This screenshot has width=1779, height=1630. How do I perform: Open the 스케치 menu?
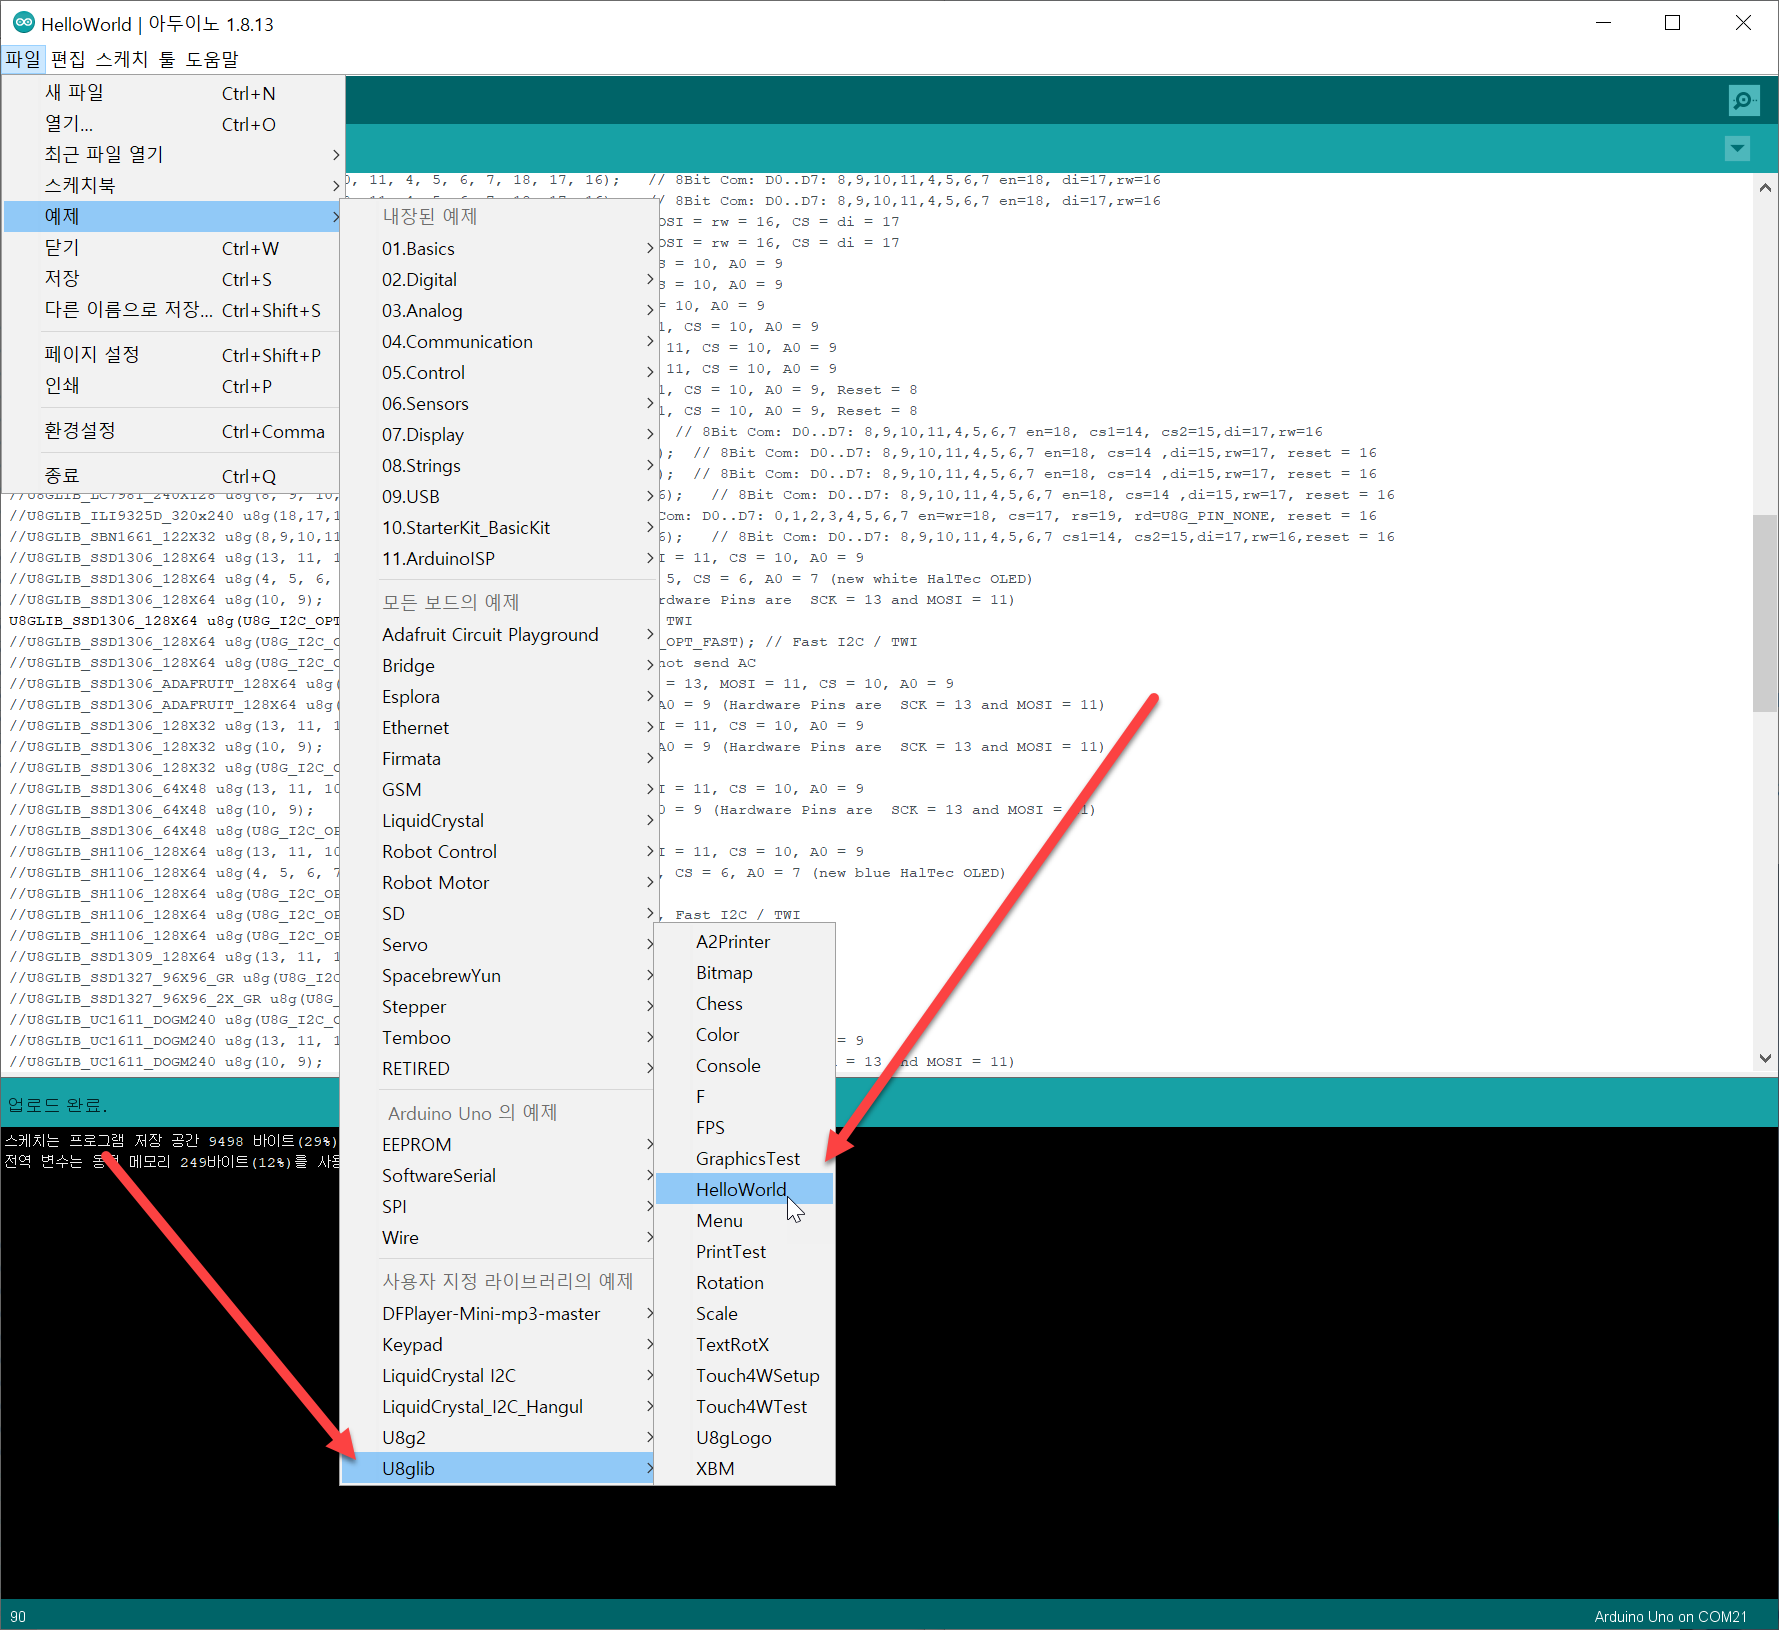click(x=121, y=59)
